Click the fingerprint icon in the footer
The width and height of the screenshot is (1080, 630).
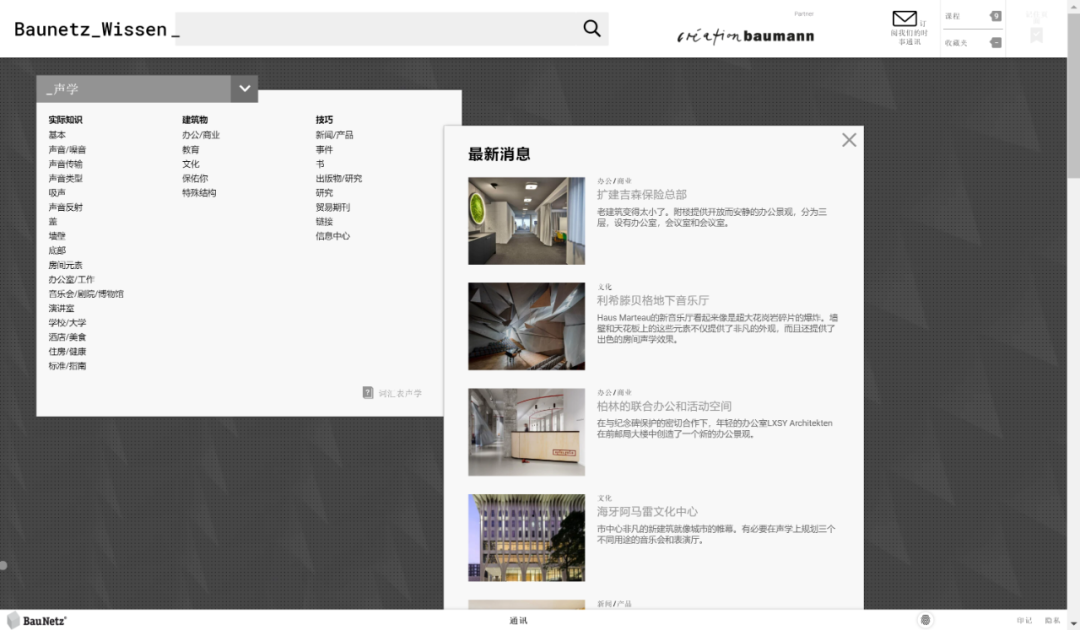tap(925, 620)
